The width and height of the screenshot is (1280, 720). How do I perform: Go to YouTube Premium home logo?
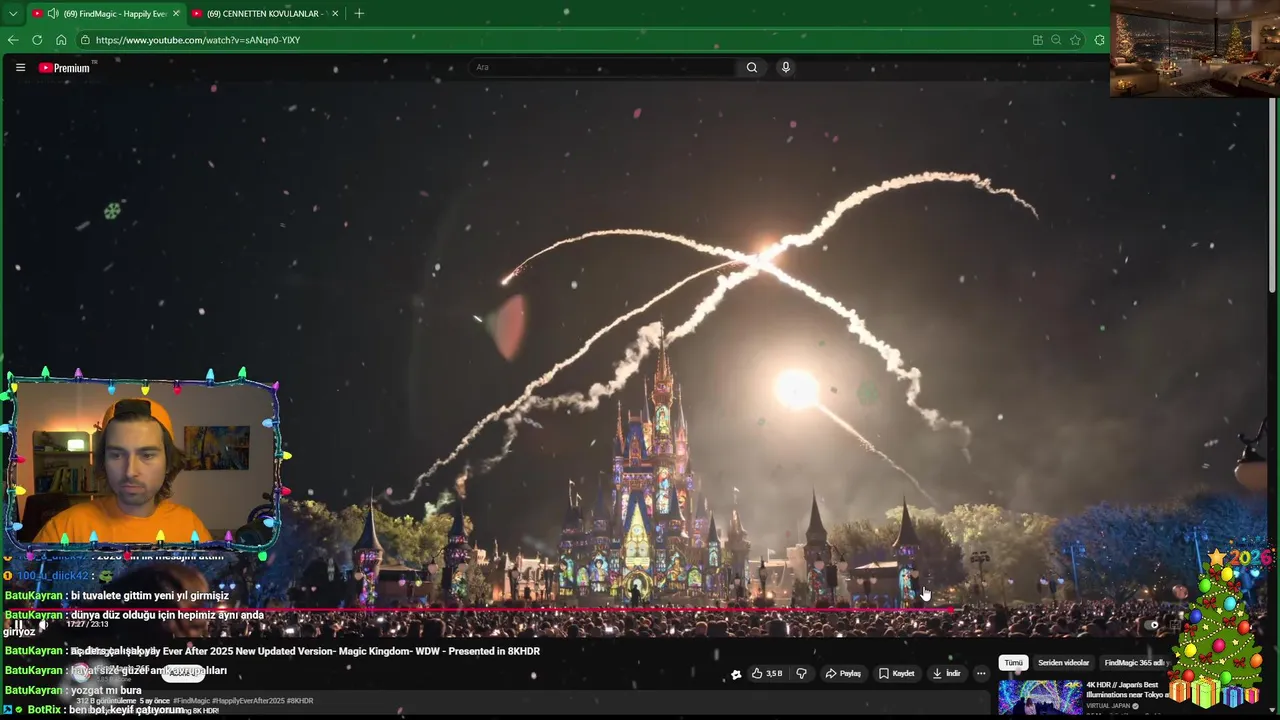65,67
